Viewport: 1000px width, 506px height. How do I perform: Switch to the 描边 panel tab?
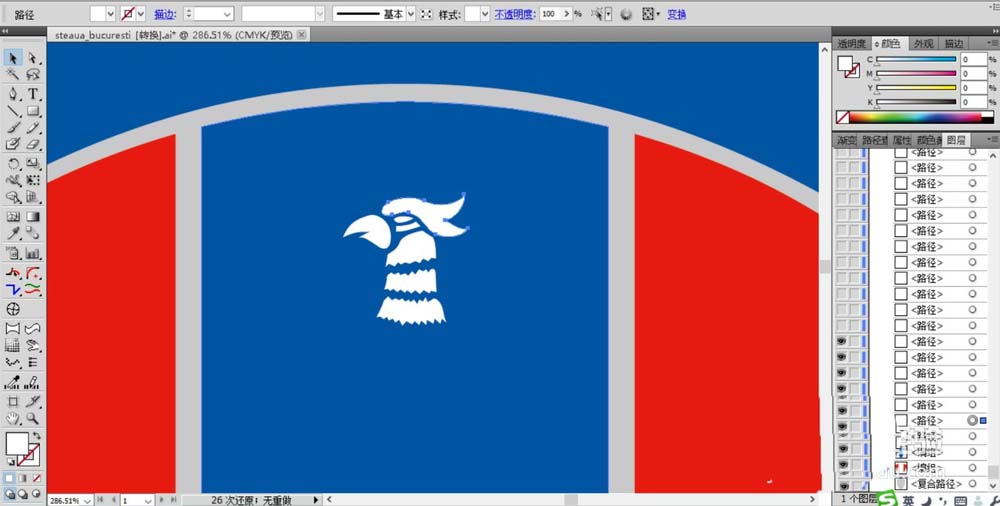[953, 43]
